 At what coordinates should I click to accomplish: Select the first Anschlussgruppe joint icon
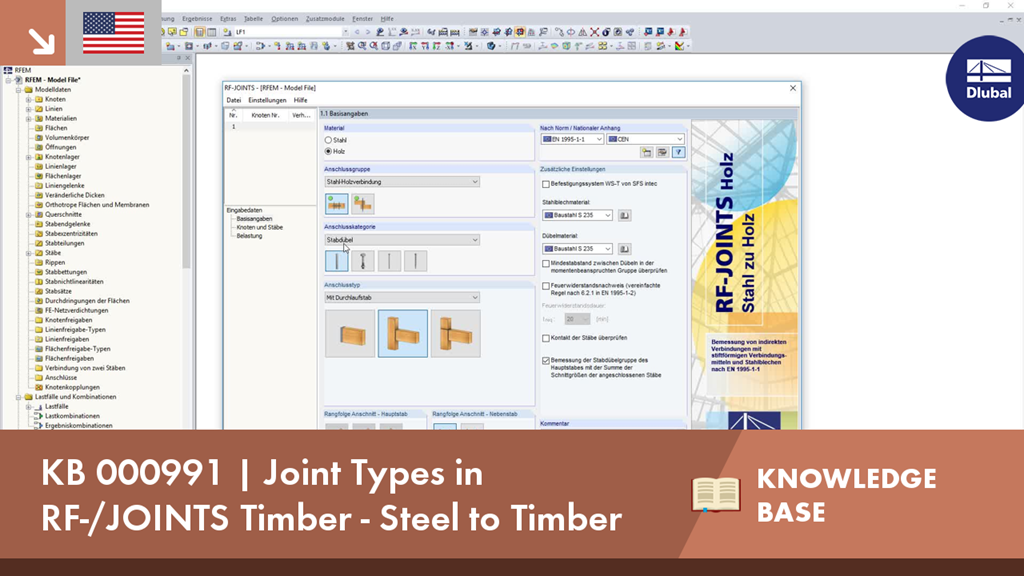pos(337,204)
